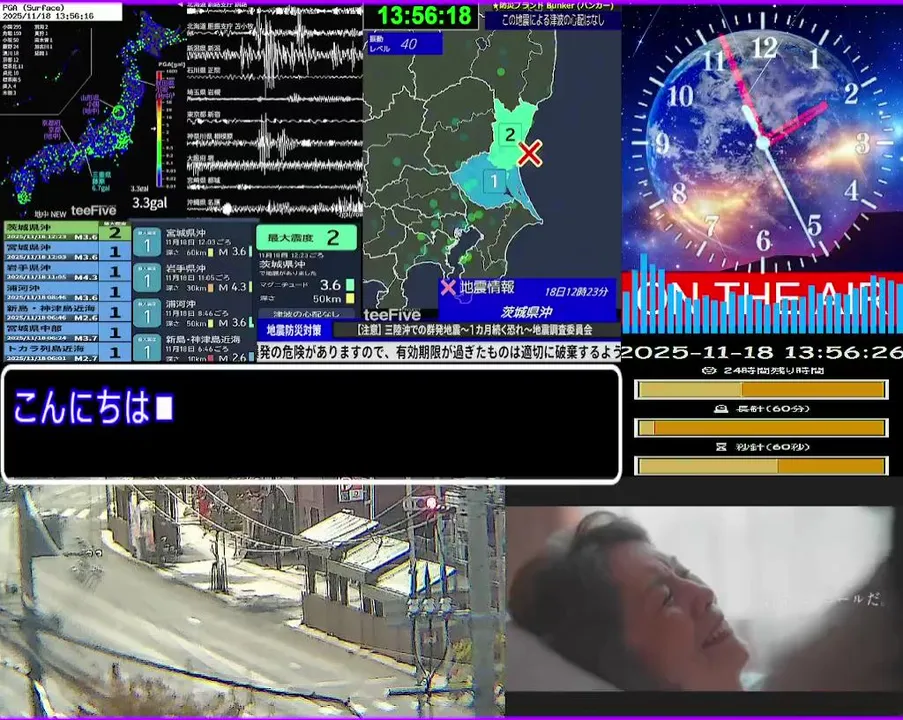This screenshot has width=903, height=720.
Task: Click the pink X icon beside 地震情報
Action: 448,287
